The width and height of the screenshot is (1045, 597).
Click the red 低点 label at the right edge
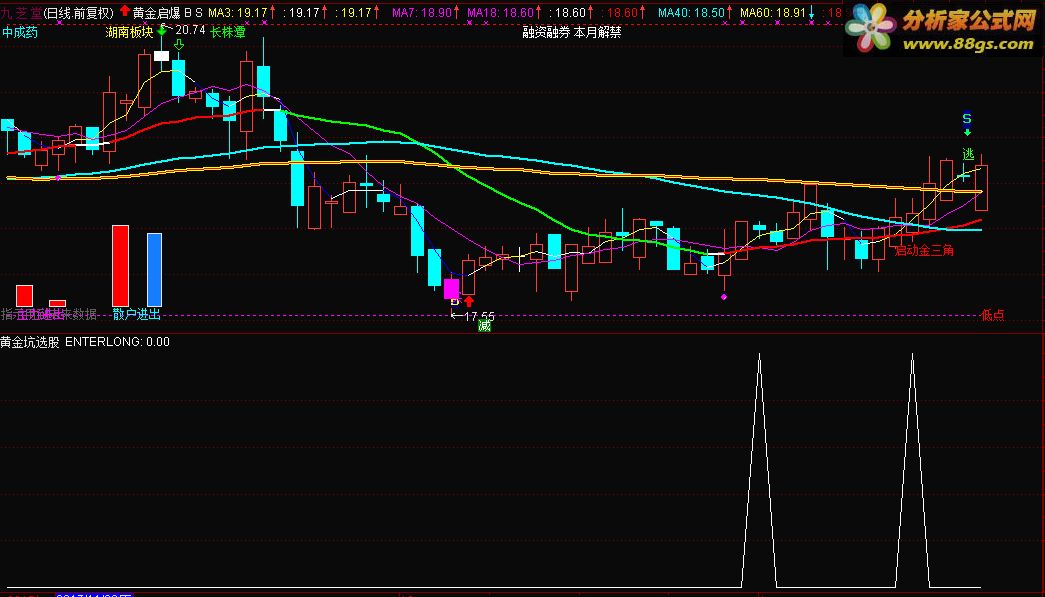pos(993,314)
